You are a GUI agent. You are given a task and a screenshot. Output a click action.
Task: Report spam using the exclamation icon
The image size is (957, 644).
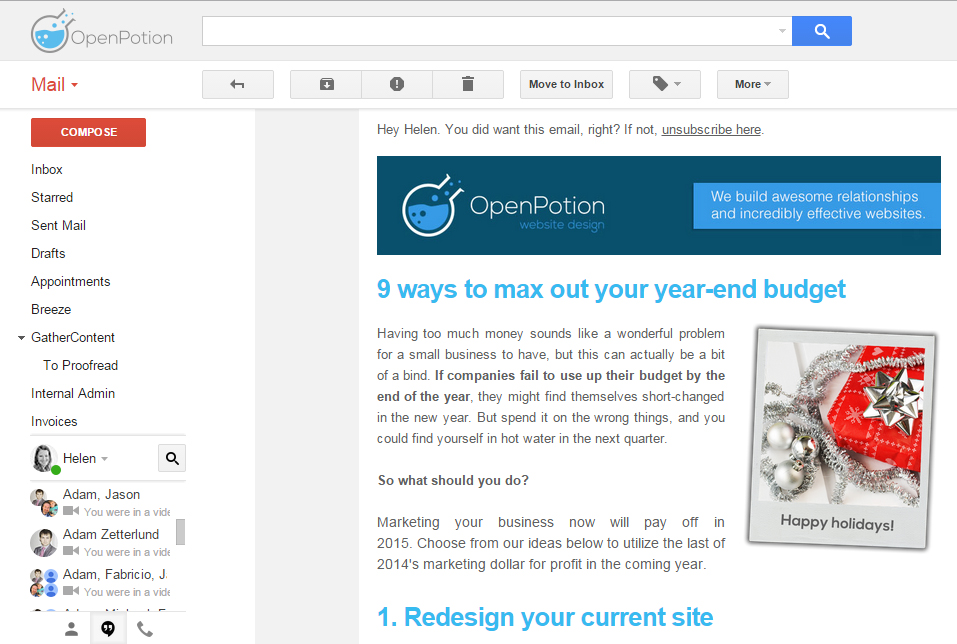coord(397,84)
